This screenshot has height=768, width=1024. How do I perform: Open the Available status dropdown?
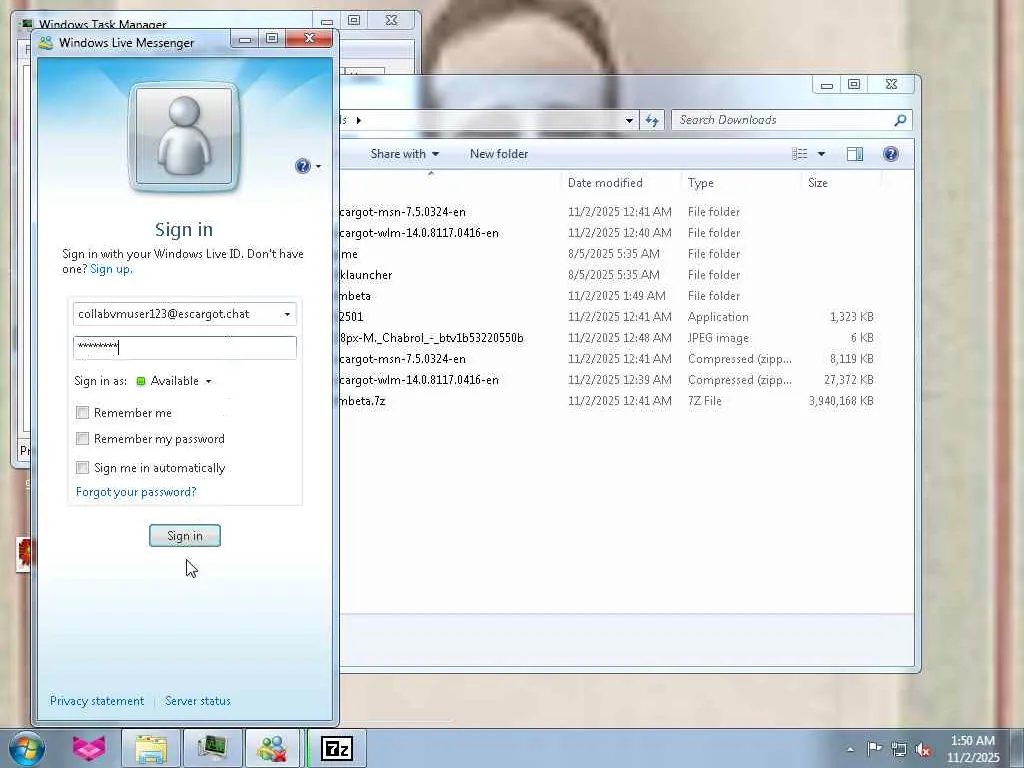pyautogui.click(x=174, y=381)
